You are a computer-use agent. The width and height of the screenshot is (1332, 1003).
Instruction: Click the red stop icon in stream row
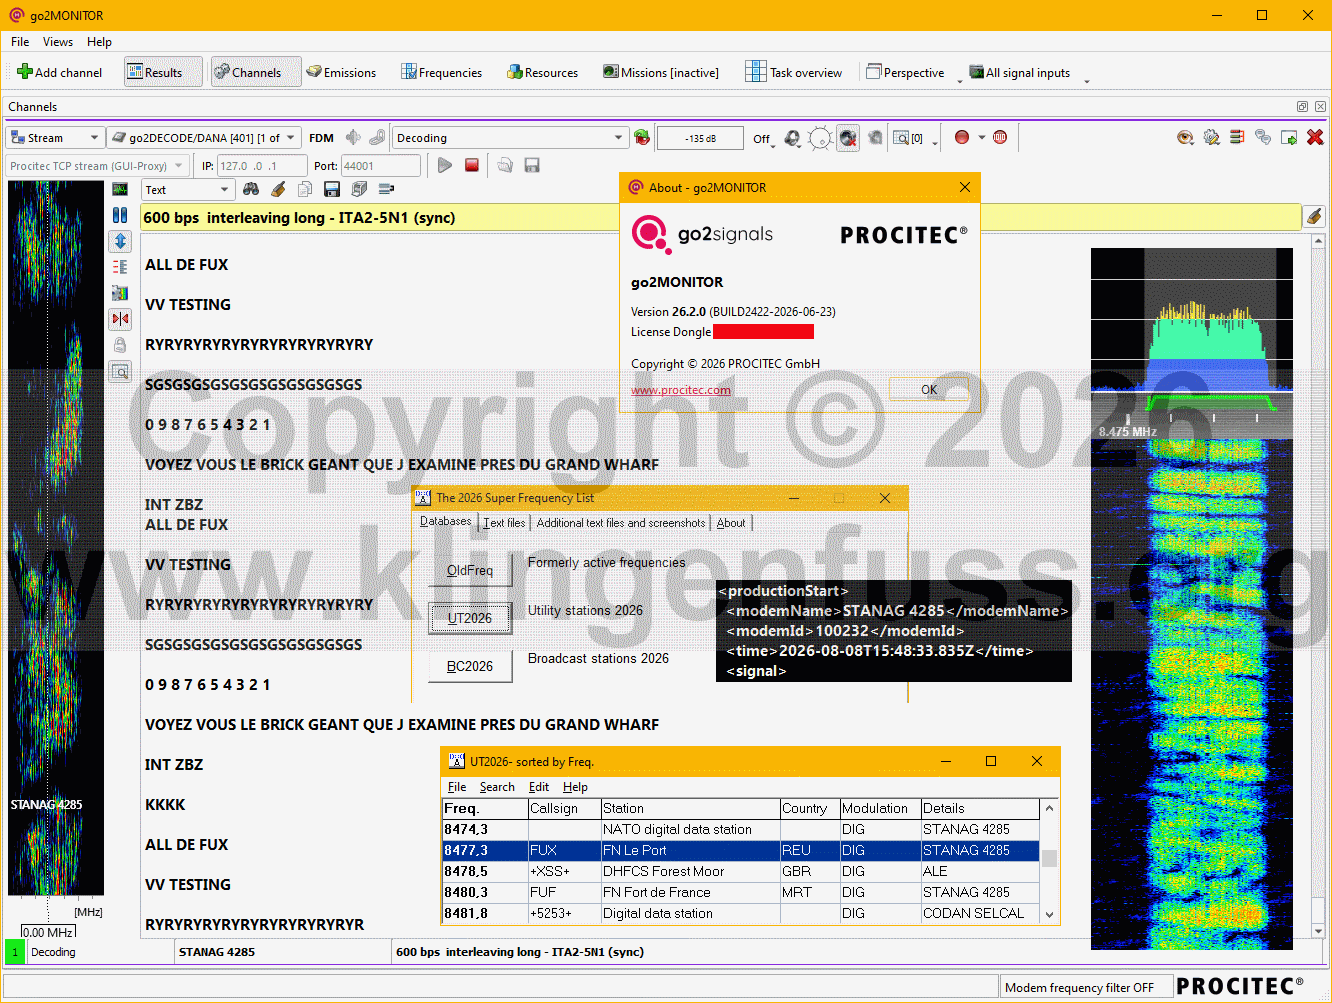pyautogui.click(x=472, y=165)
